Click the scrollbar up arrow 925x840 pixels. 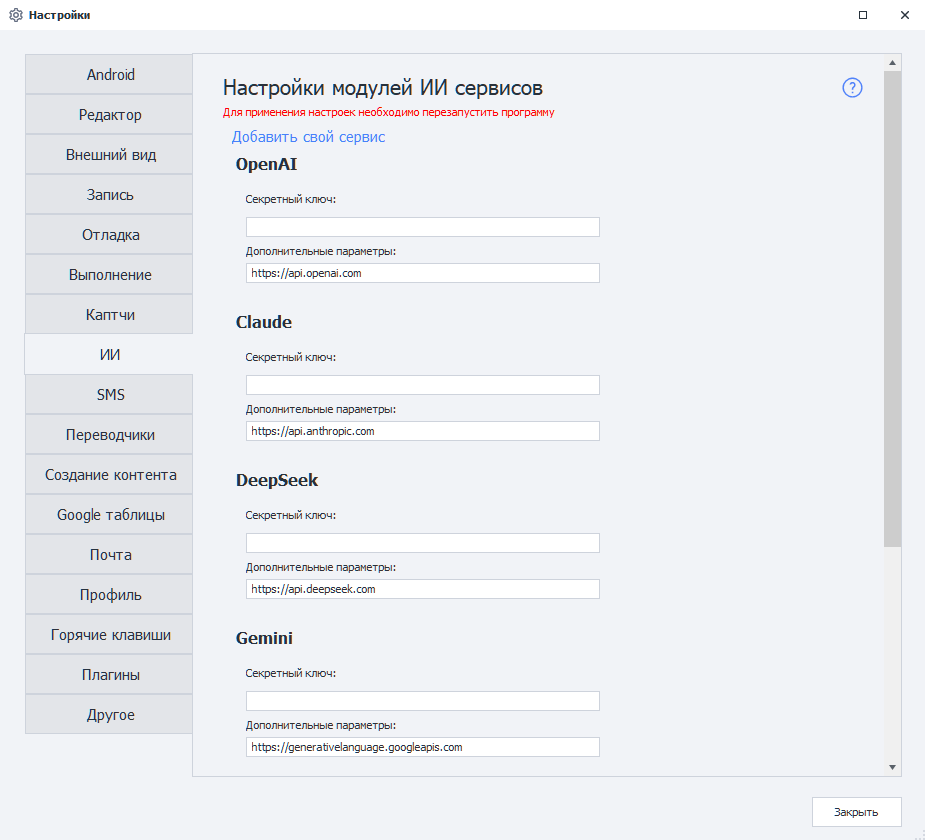pos(893,63)
